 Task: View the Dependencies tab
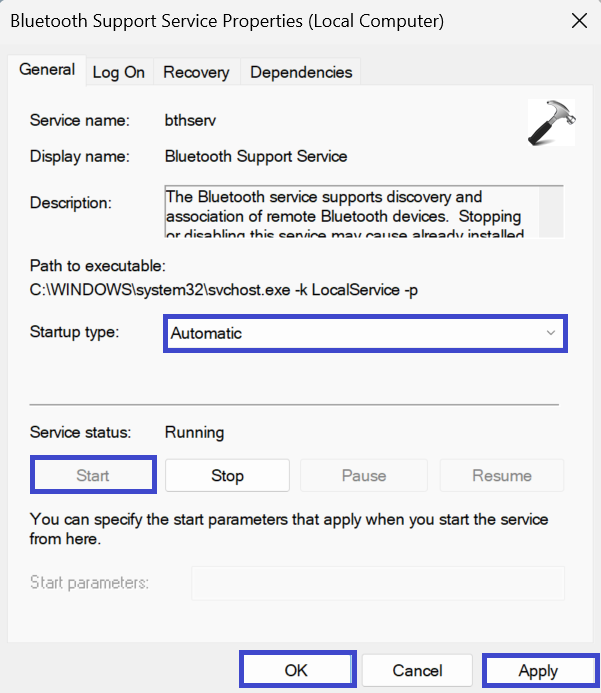pos(301,72)
